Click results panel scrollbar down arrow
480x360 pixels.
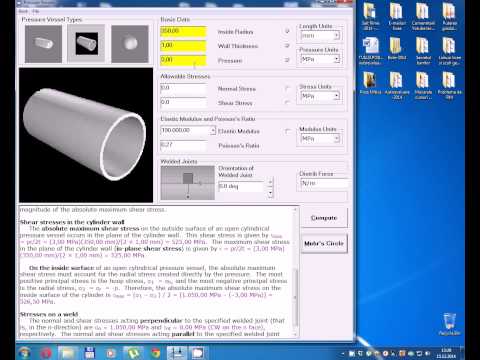click(295, 334)
